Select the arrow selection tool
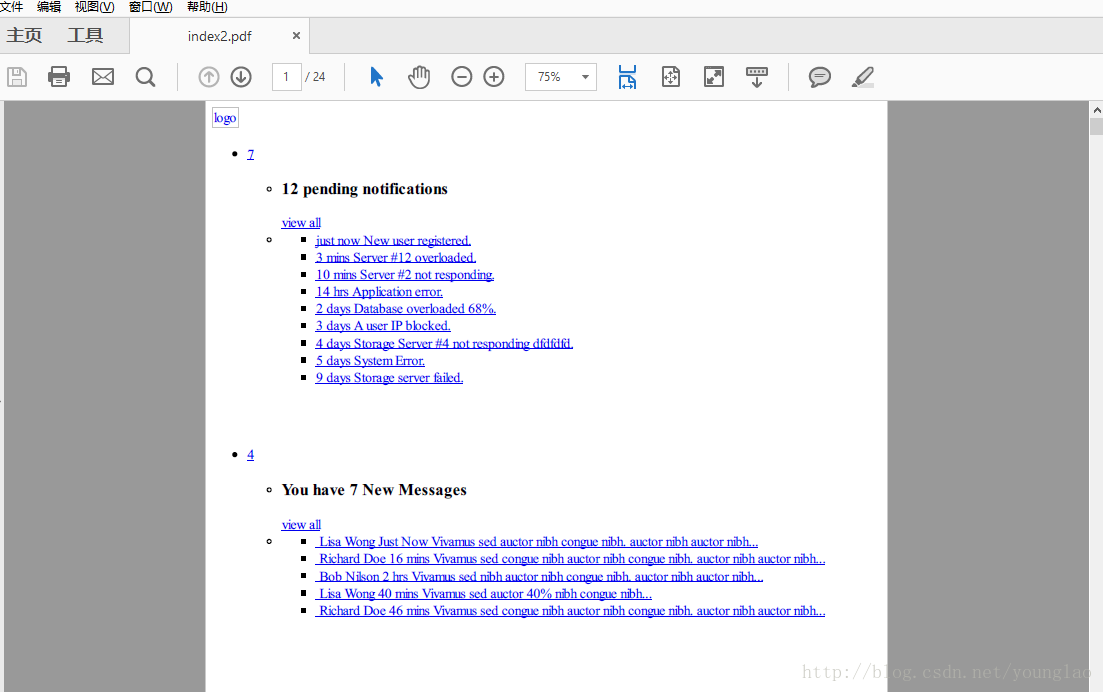This screenshot has width=1103, height=692. pyautogui.click(x=376, y=77)
